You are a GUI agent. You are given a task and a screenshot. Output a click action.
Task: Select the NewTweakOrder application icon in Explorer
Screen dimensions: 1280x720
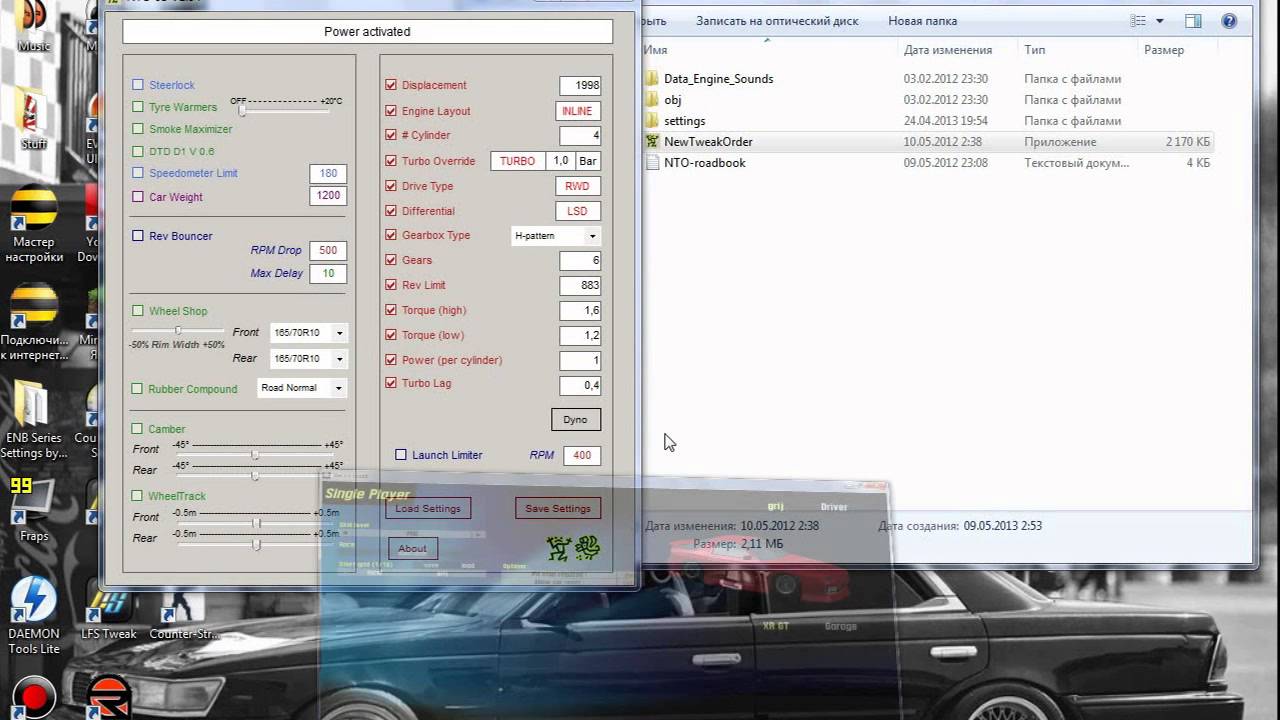653,142
